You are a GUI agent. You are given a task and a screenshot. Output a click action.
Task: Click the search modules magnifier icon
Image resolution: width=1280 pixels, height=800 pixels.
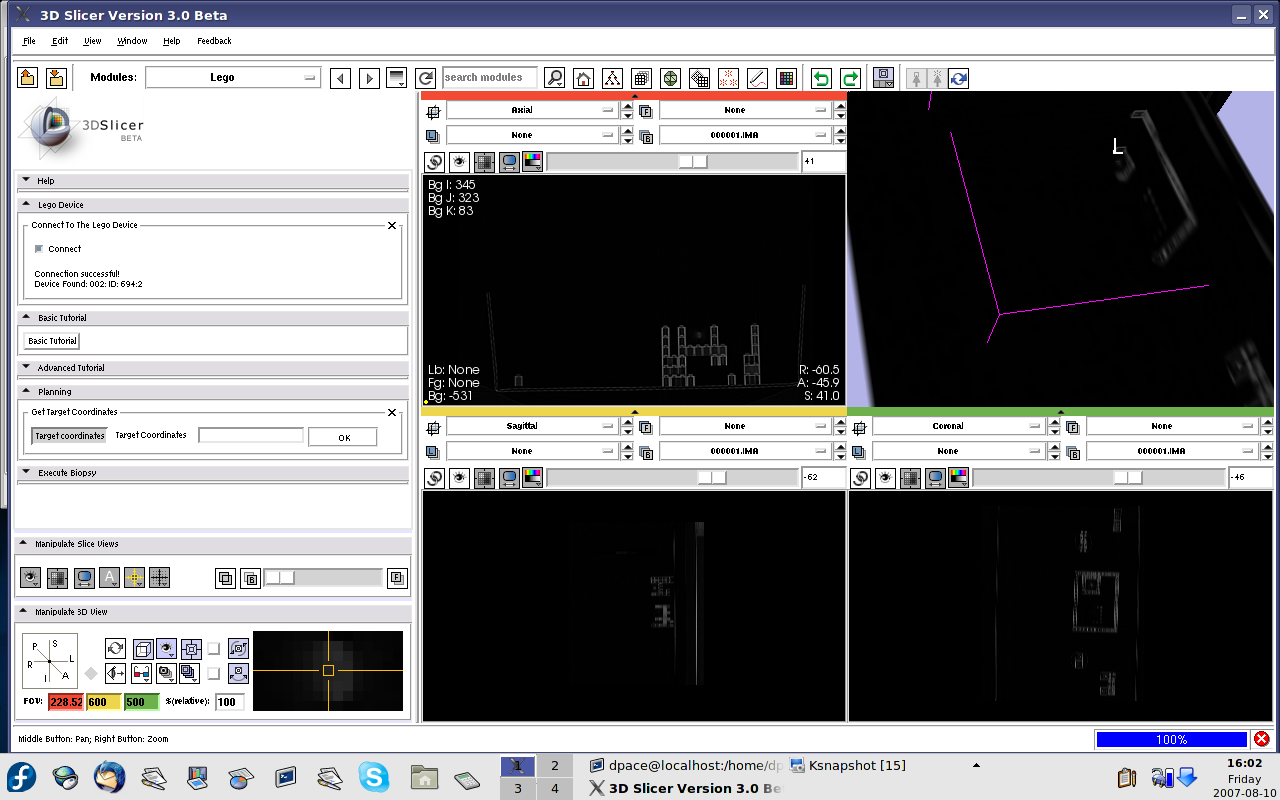click(x=554, y=78)
